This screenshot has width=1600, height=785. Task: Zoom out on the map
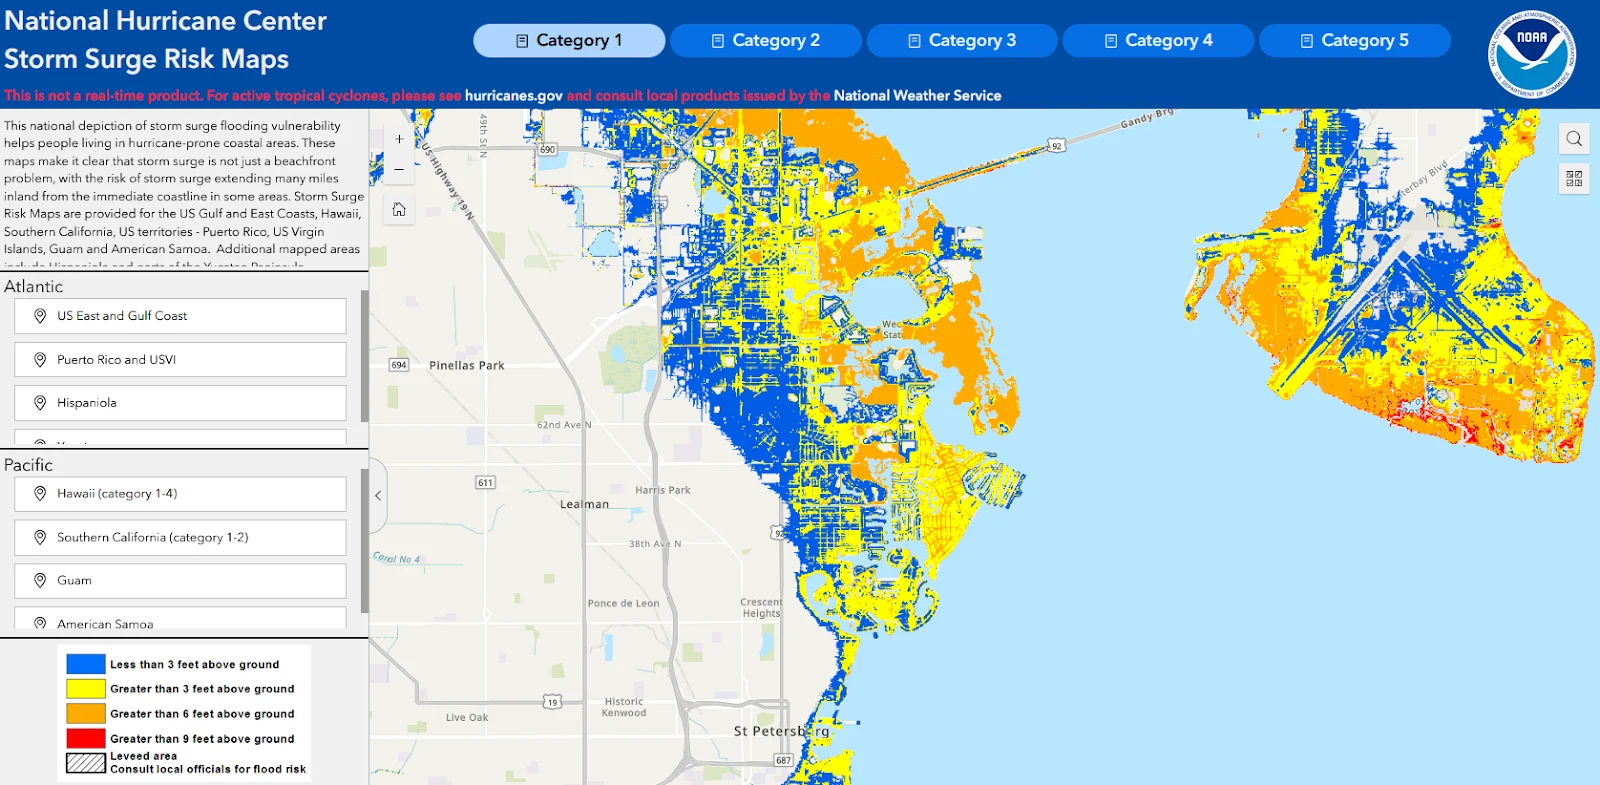pos(399,169)
